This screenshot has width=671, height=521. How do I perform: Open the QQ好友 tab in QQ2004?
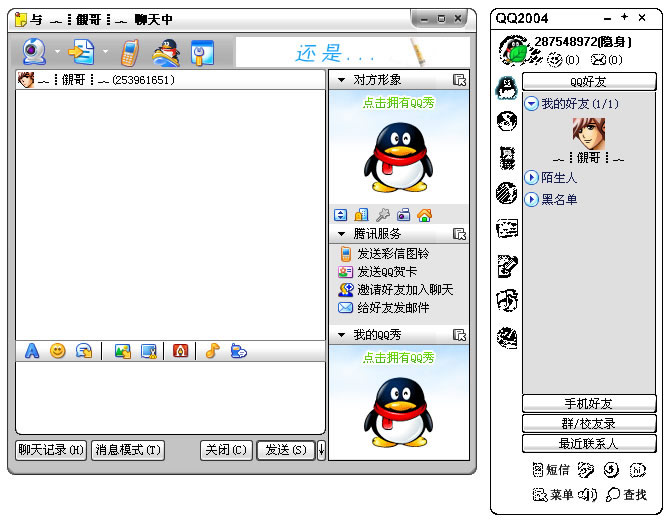pyautogui.click(x=589, y=81)
